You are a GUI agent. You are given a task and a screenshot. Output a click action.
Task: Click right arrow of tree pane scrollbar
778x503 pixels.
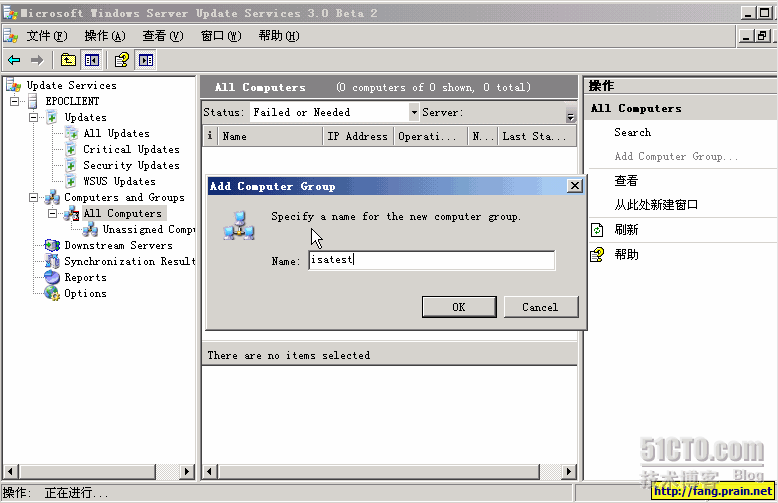(x=187, y=471)
